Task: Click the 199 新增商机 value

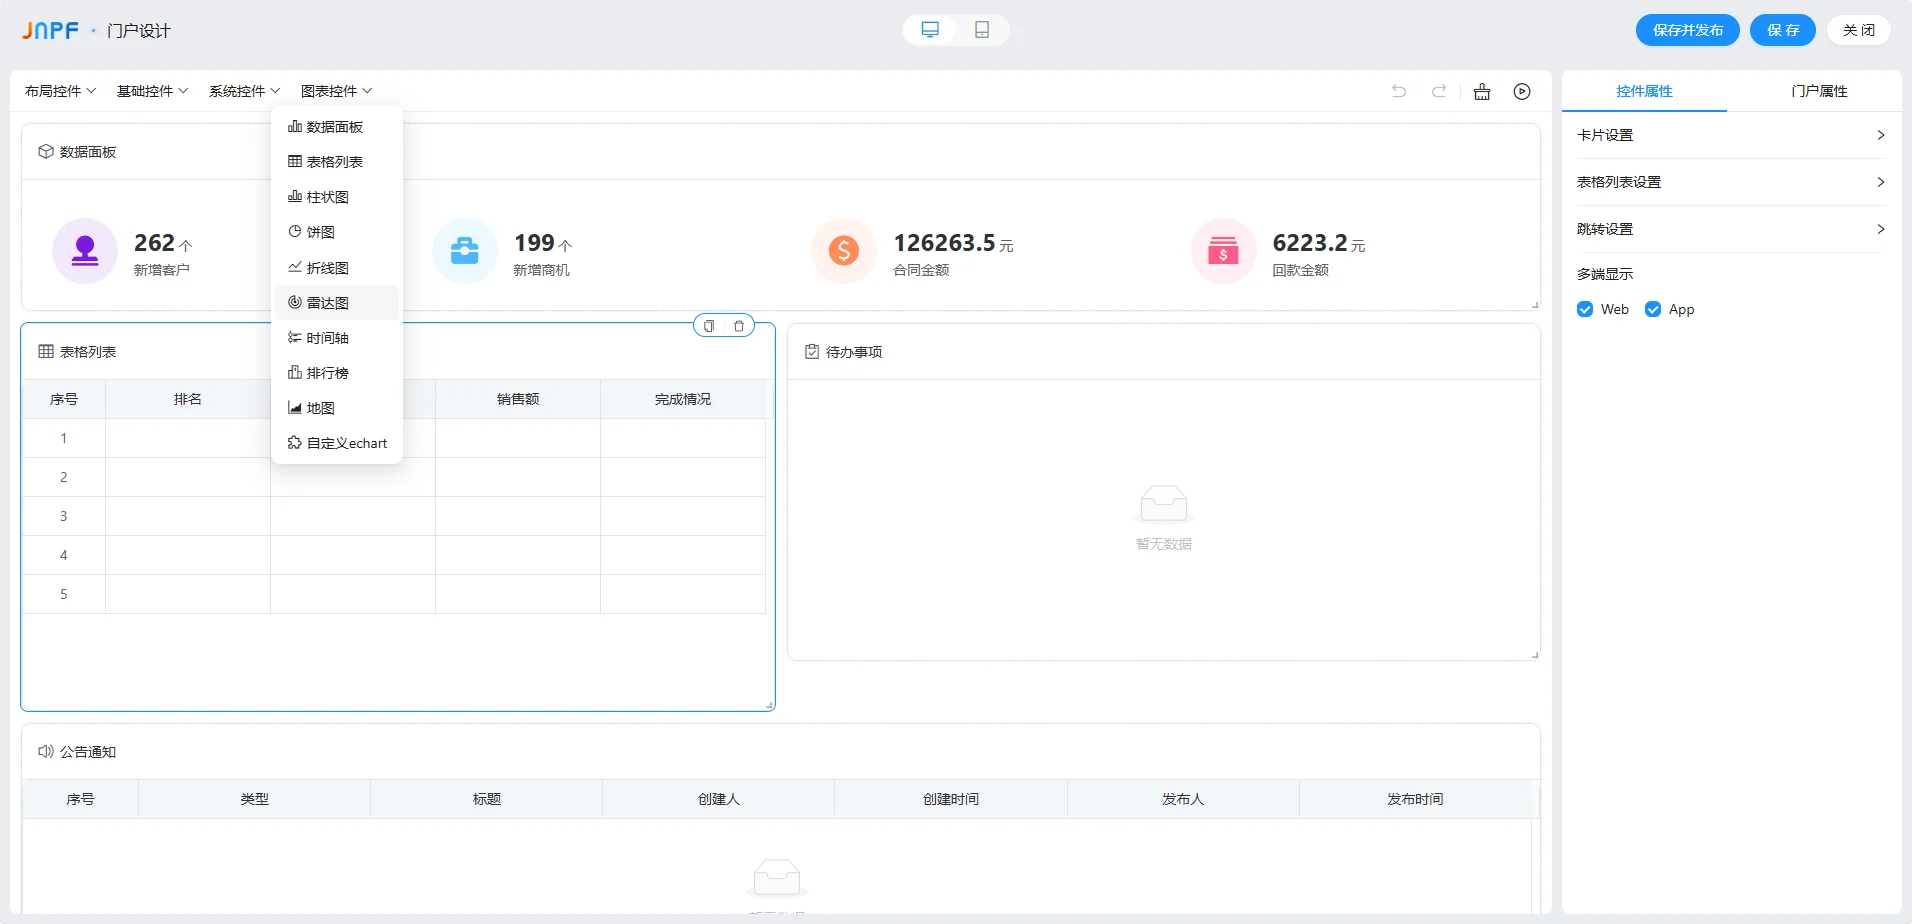Action: 534,243
